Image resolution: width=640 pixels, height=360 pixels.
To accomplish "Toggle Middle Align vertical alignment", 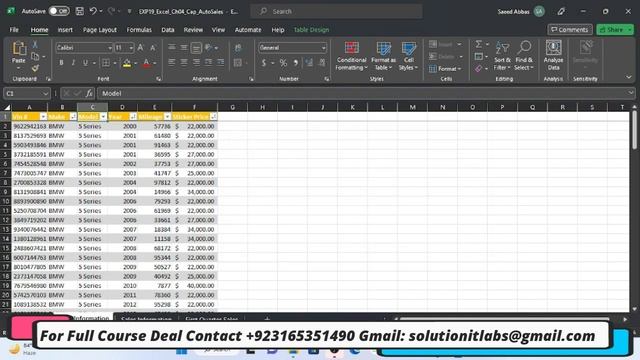I will pyautogui.click(x=184, y=48).
